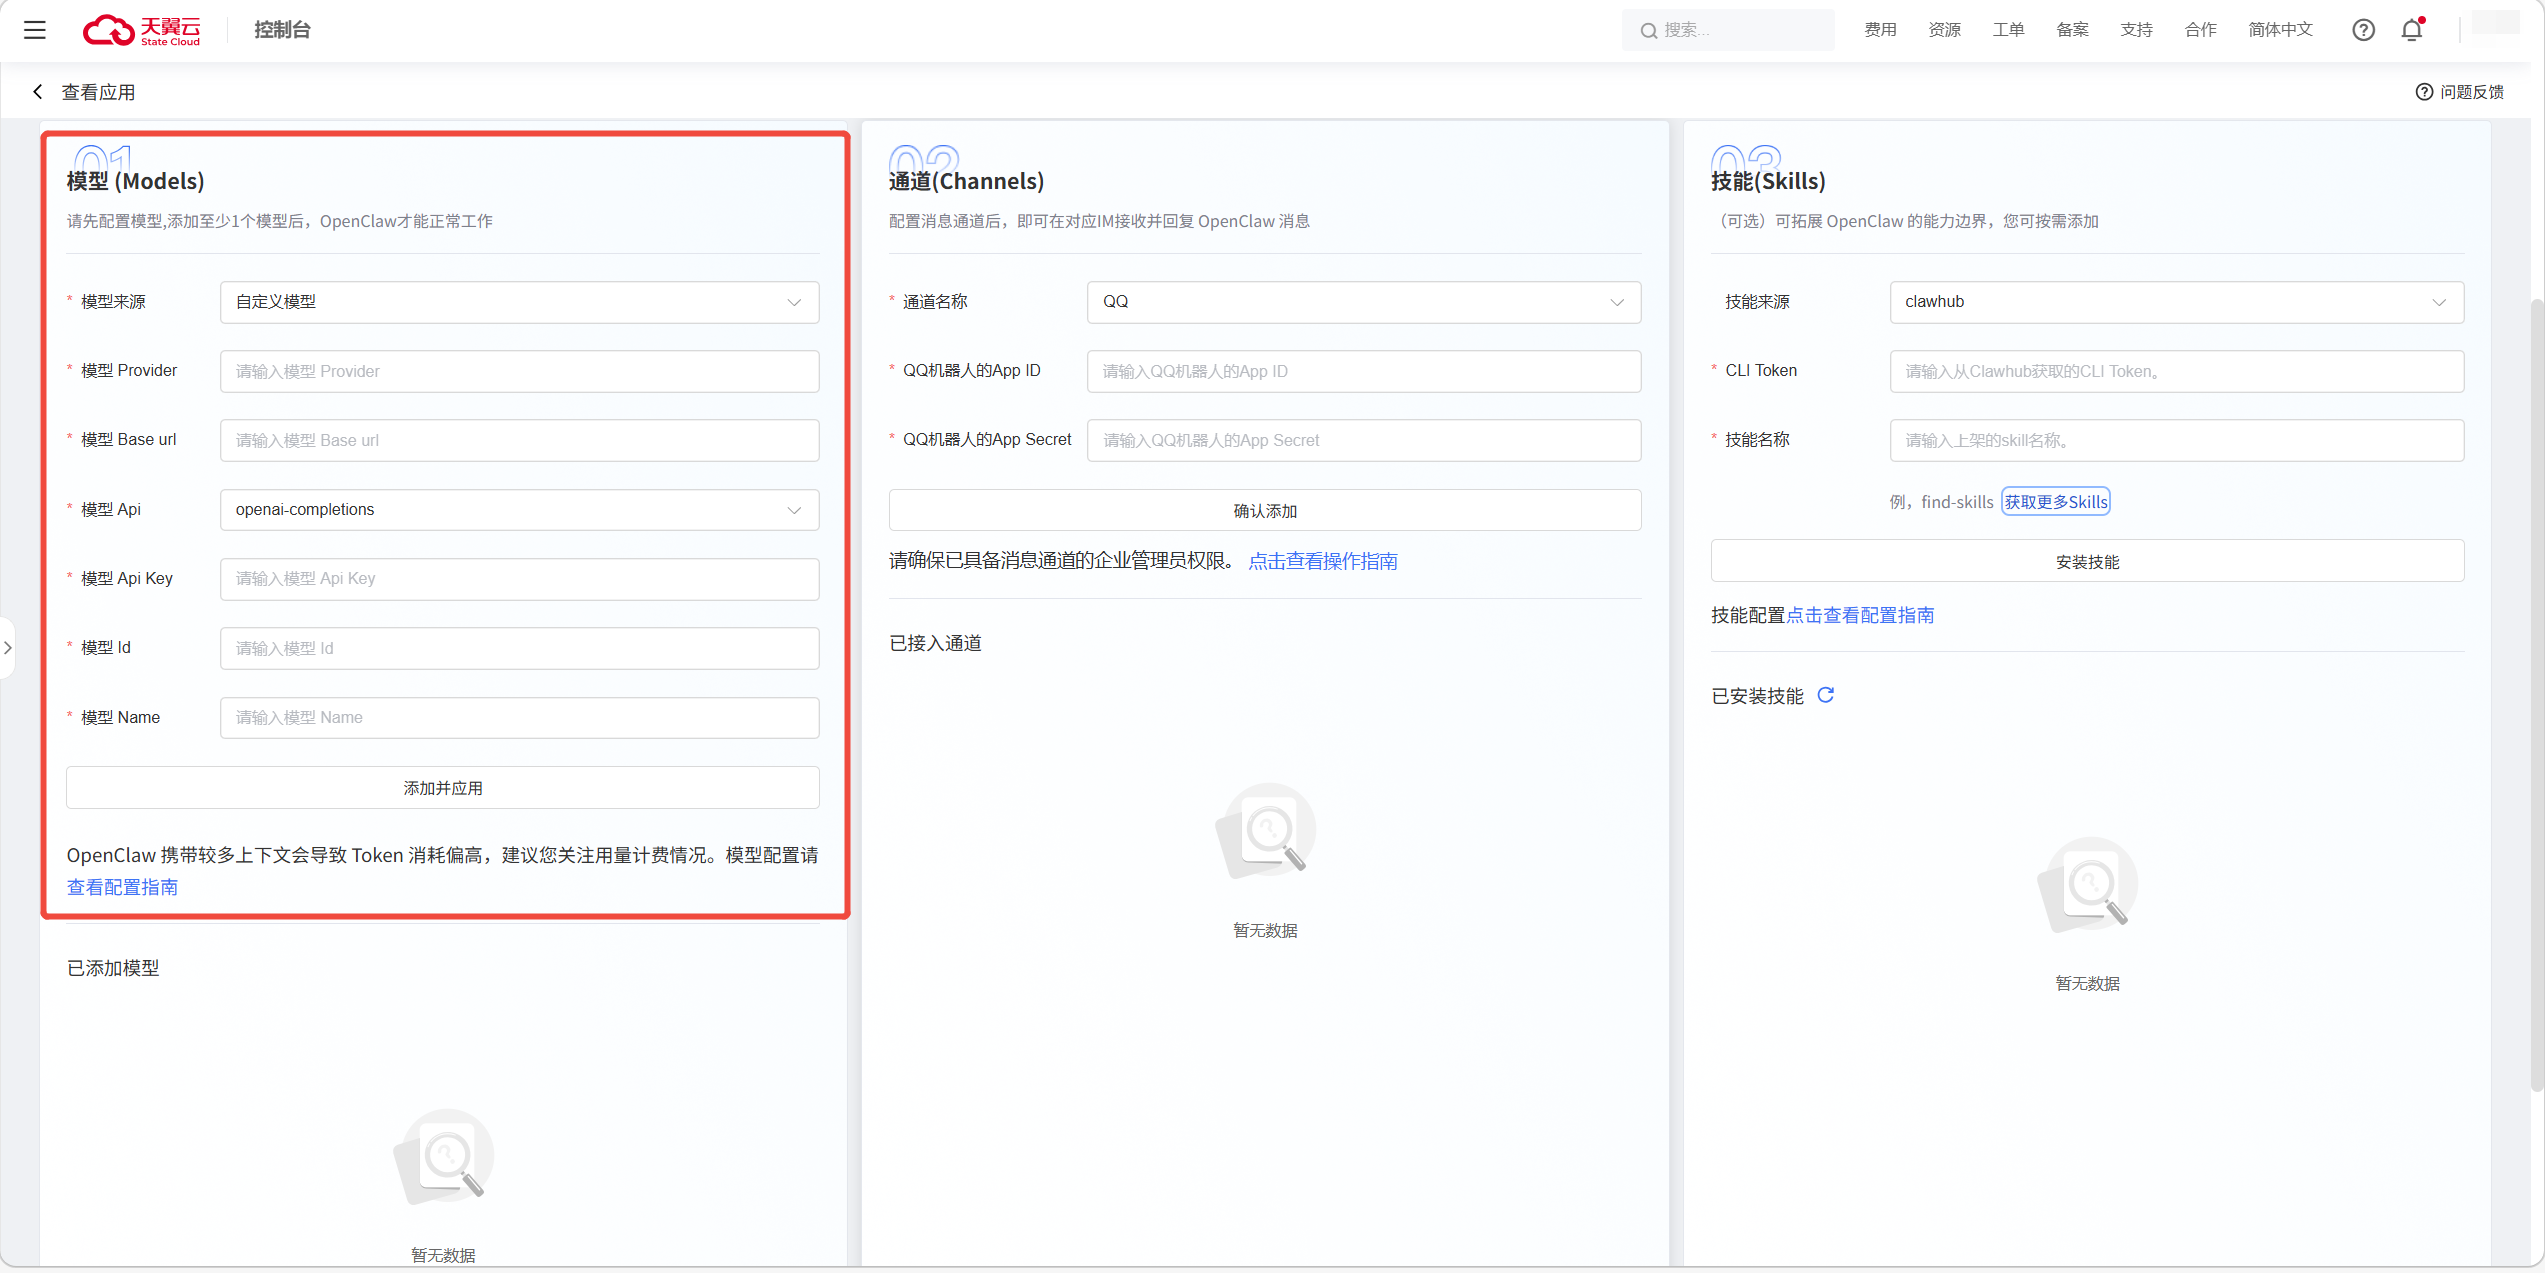Open the 技能来源 clawhub dropdown
Viewport: 2545px width, 1273px height.
click(2176, 302)
